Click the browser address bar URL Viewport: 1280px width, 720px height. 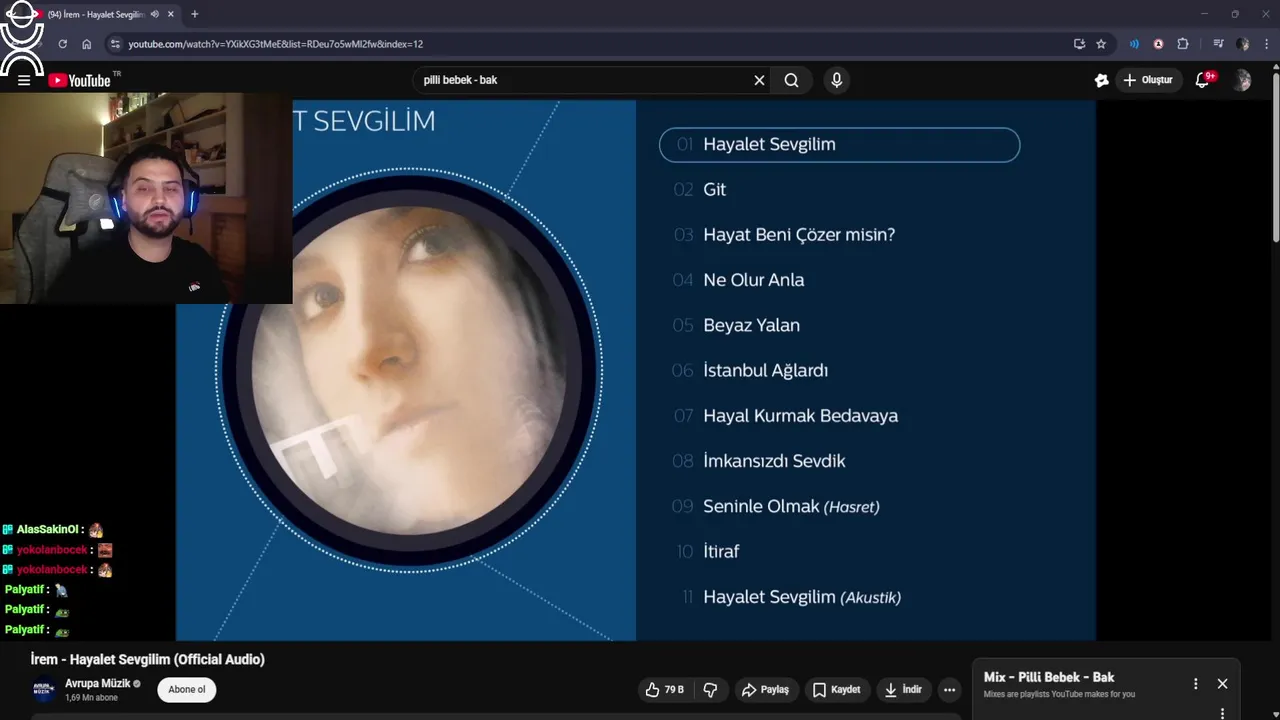click(x=276, y=44)
